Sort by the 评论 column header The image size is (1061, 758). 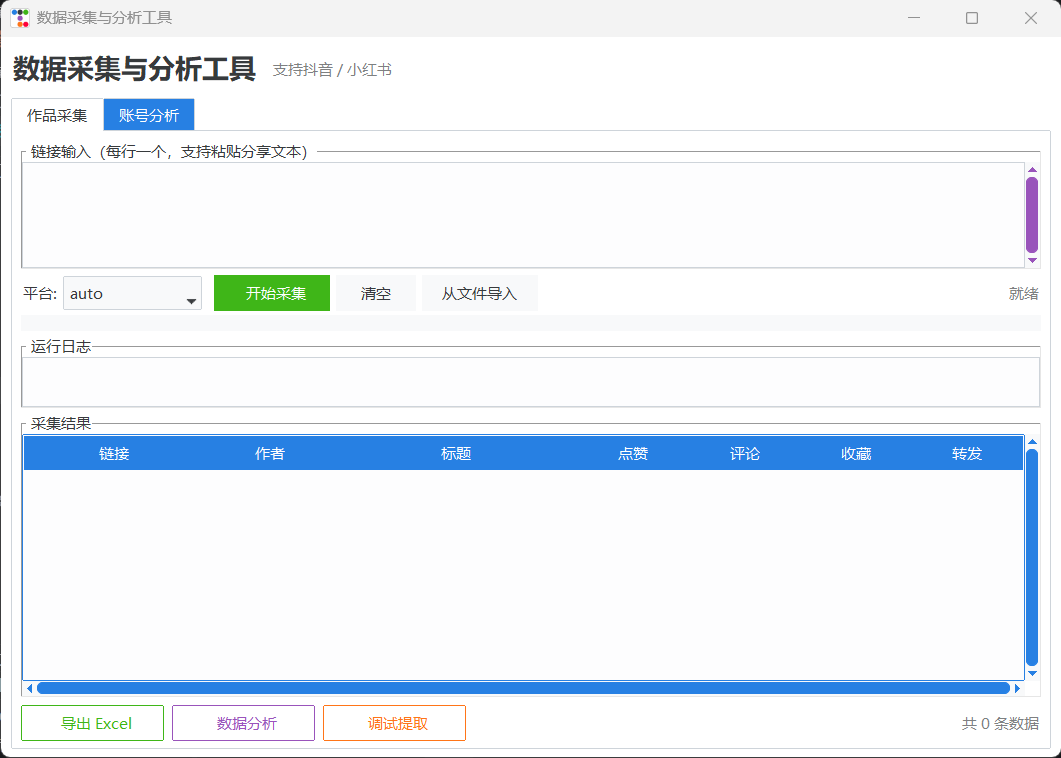(x=744, y=453)
